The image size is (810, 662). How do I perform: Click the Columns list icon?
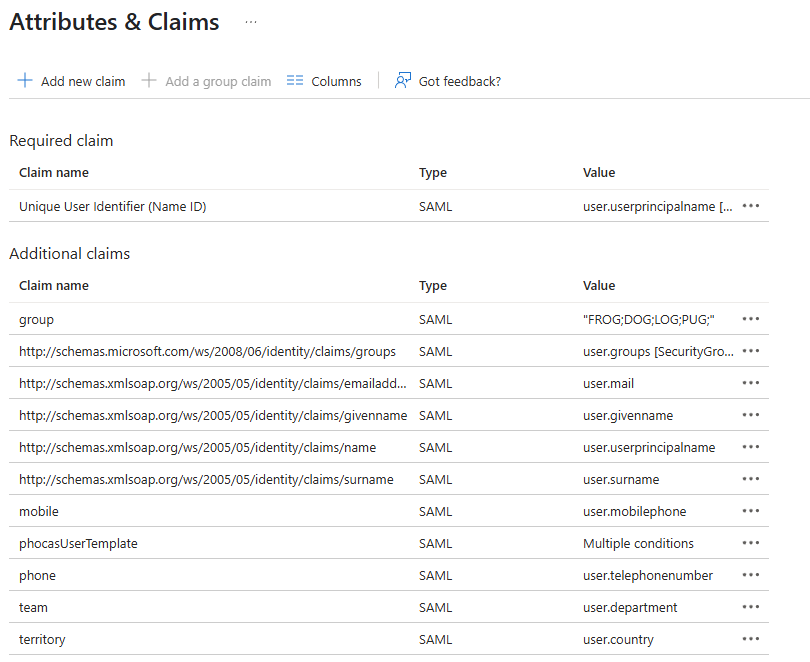(x=295, y=81)
